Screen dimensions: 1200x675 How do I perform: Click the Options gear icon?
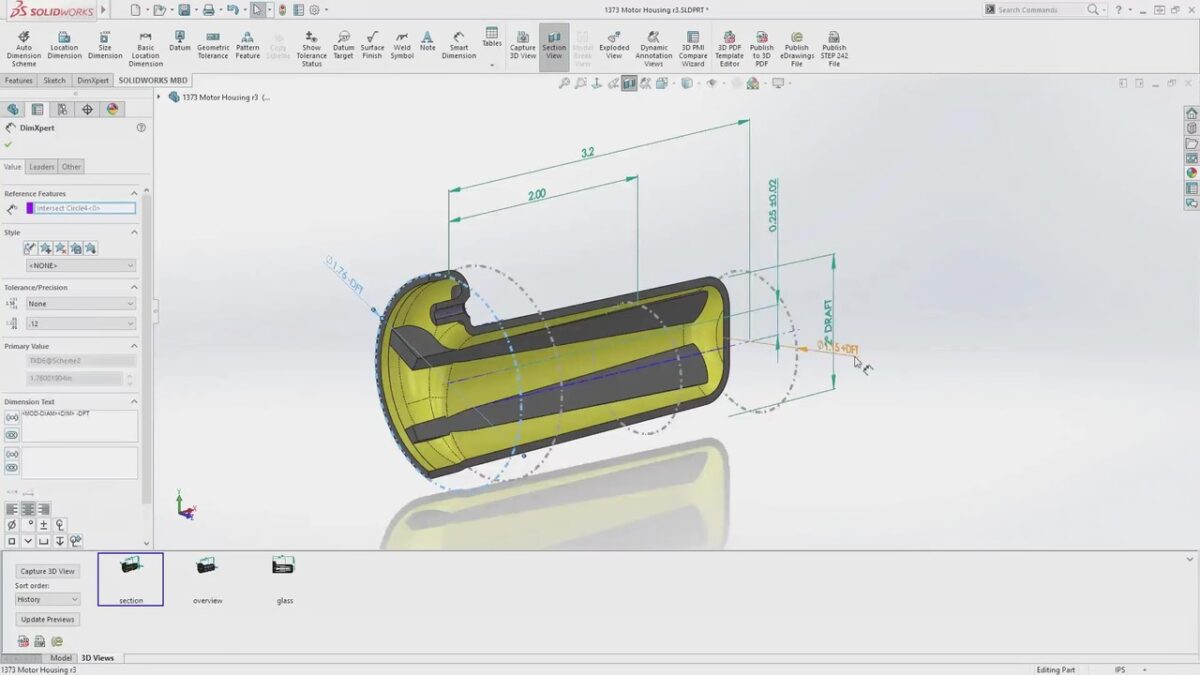click(314, 10)
